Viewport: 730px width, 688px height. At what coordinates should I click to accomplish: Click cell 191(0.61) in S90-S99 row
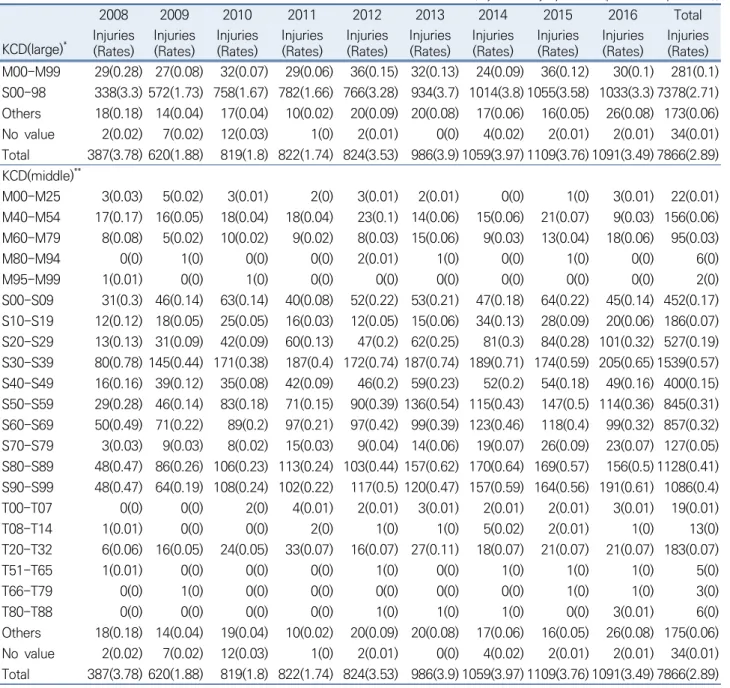pyautogui.click(x=629, y=487)
